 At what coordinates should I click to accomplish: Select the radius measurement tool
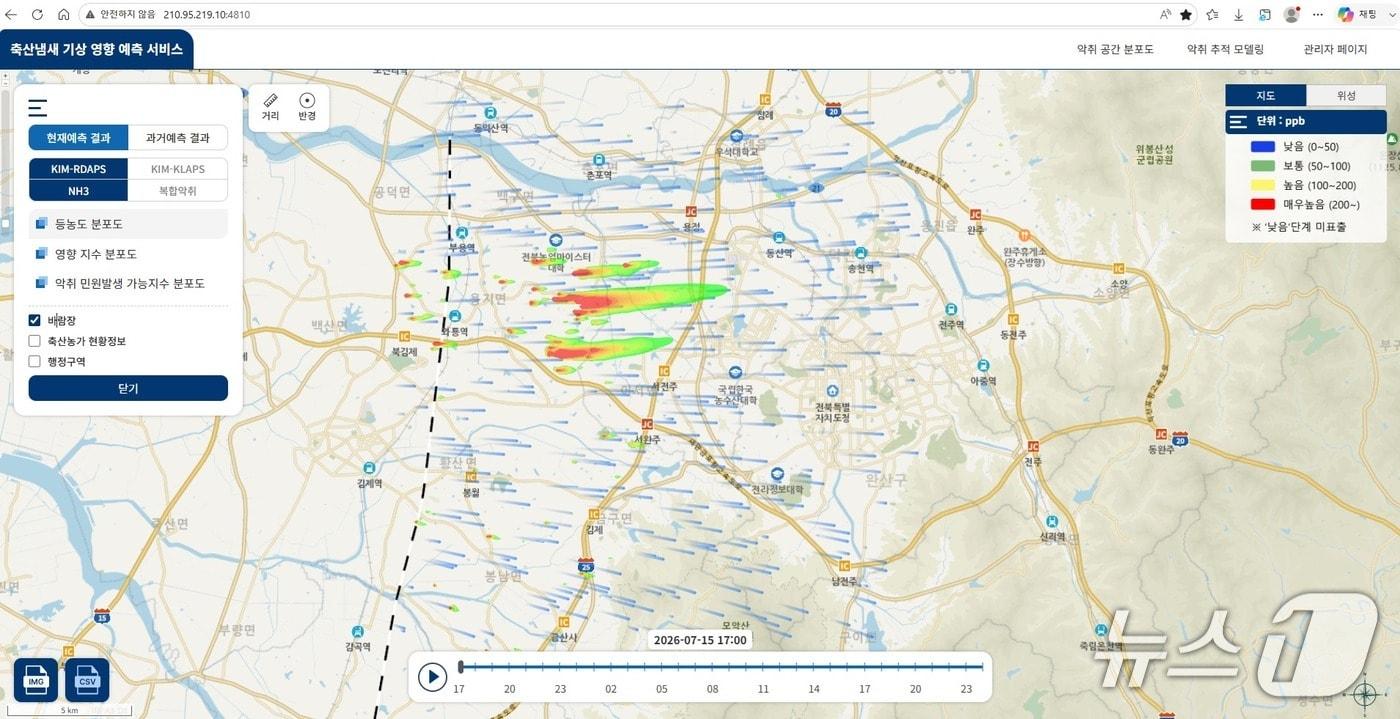307,107
